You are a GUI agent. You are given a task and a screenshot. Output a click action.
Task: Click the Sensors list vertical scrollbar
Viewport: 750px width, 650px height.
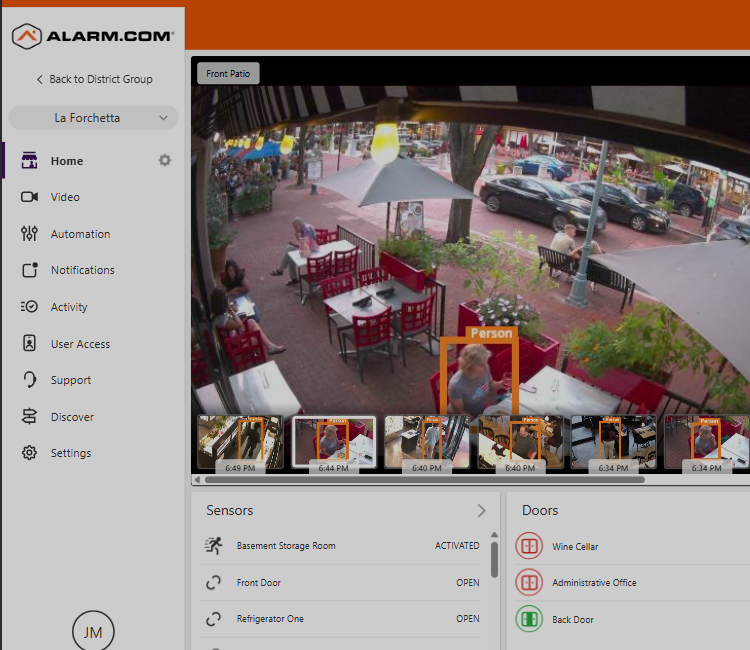point(495,560)
